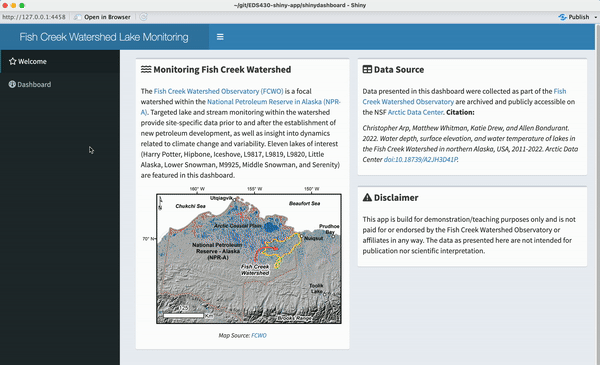Toggle the sidebar with the hamburger icon
Viewport: 600px width, 365px height.
pos(220,37)
